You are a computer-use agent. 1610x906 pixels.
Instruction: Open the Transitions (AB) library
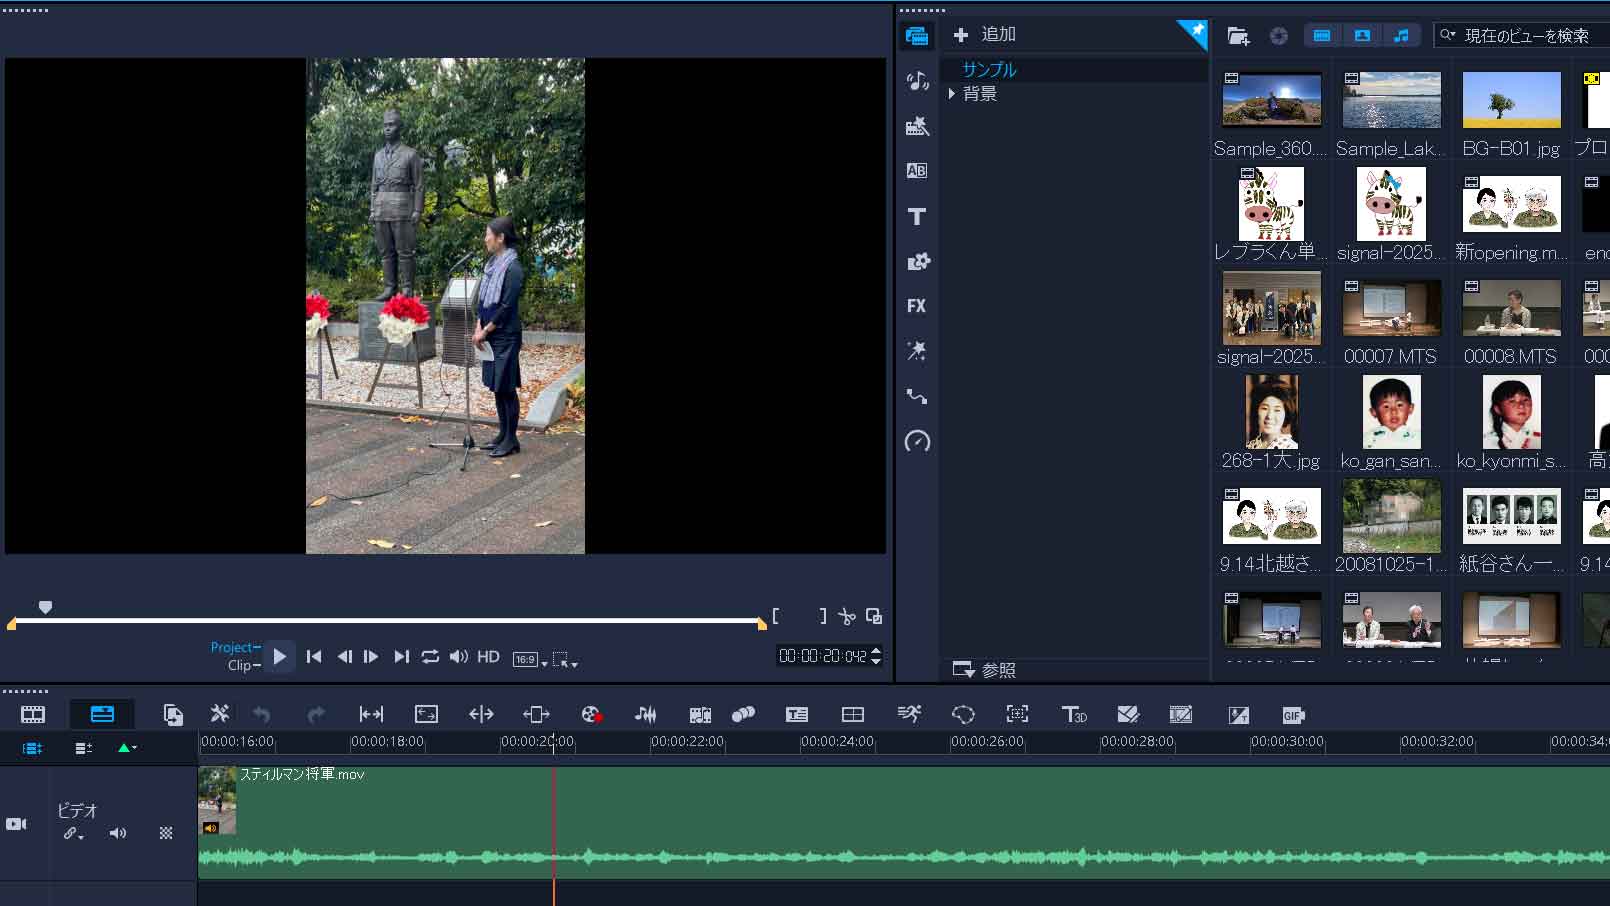tap(916, 171)
